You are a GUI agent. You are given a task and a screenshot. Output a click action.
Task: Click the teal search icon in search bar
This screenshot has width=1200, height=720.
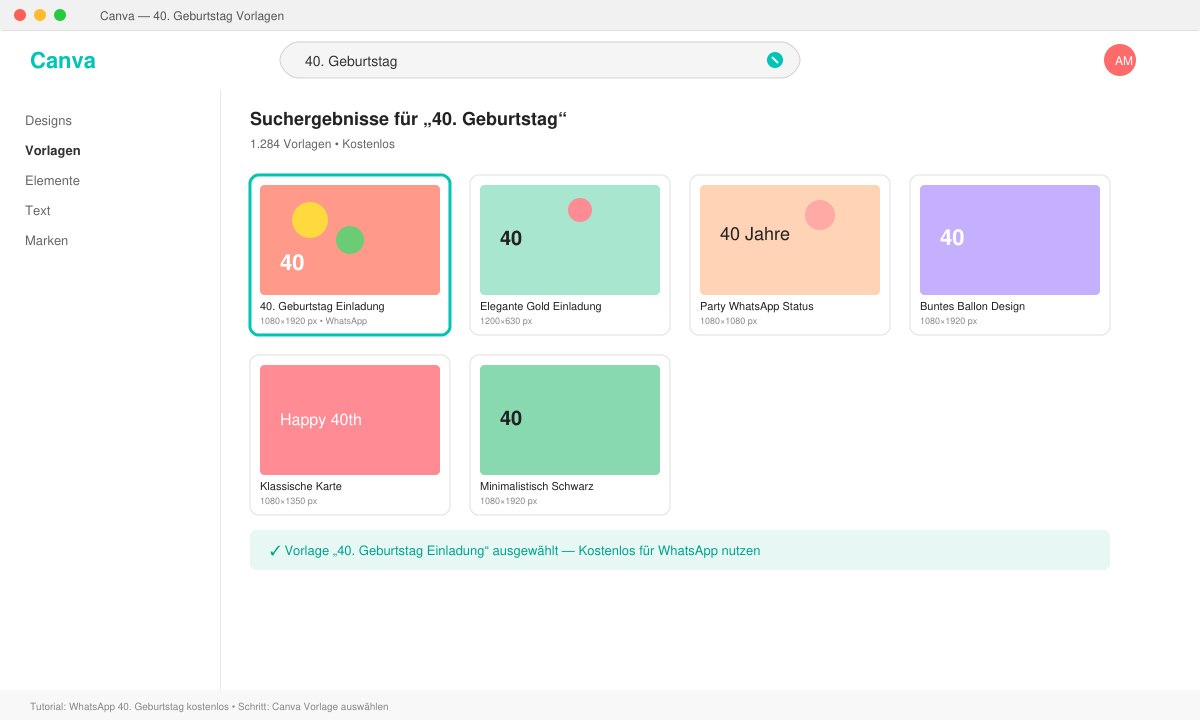tap(774, 60)
